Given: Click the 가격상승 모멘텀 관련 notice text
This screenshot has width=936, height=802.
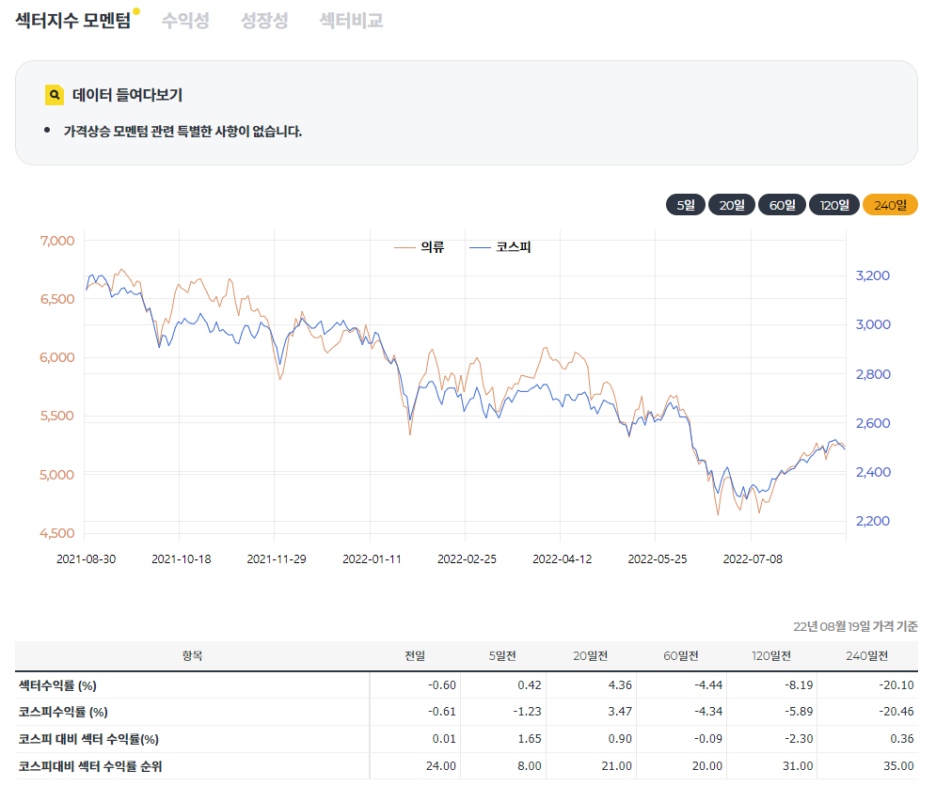Looking at the screenshot, I should 183,131.
